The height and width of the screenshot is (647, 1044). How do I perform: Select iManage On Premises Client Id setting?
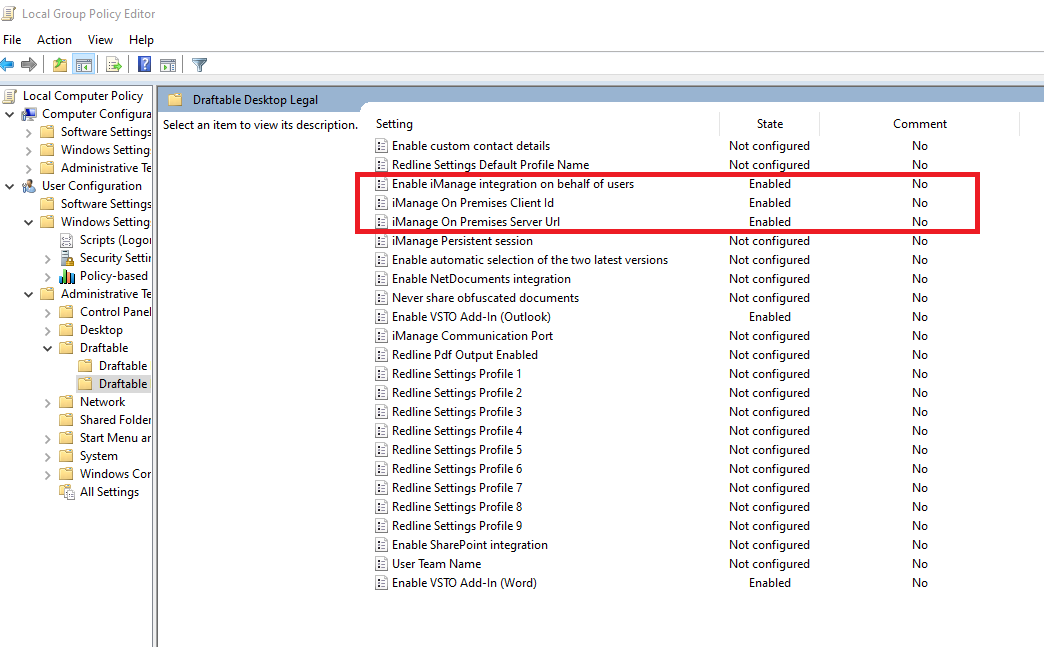point(473,203)
